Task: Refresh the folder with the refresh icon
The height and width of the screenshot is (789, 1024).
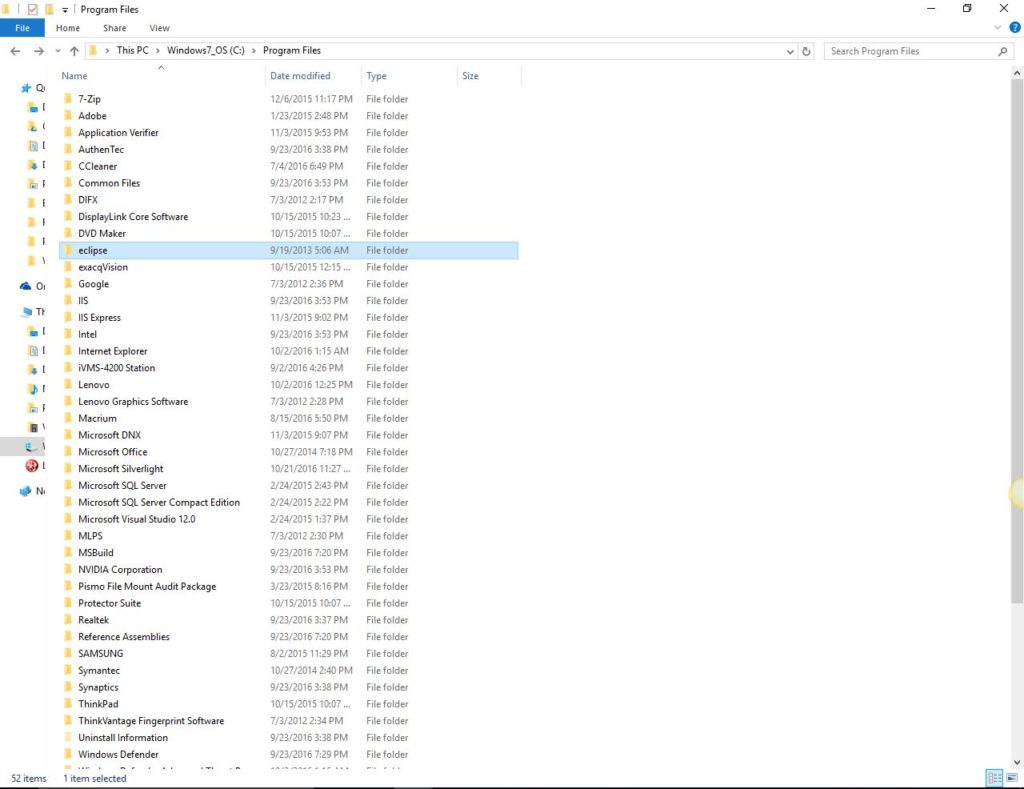Action: click(808, 50)
